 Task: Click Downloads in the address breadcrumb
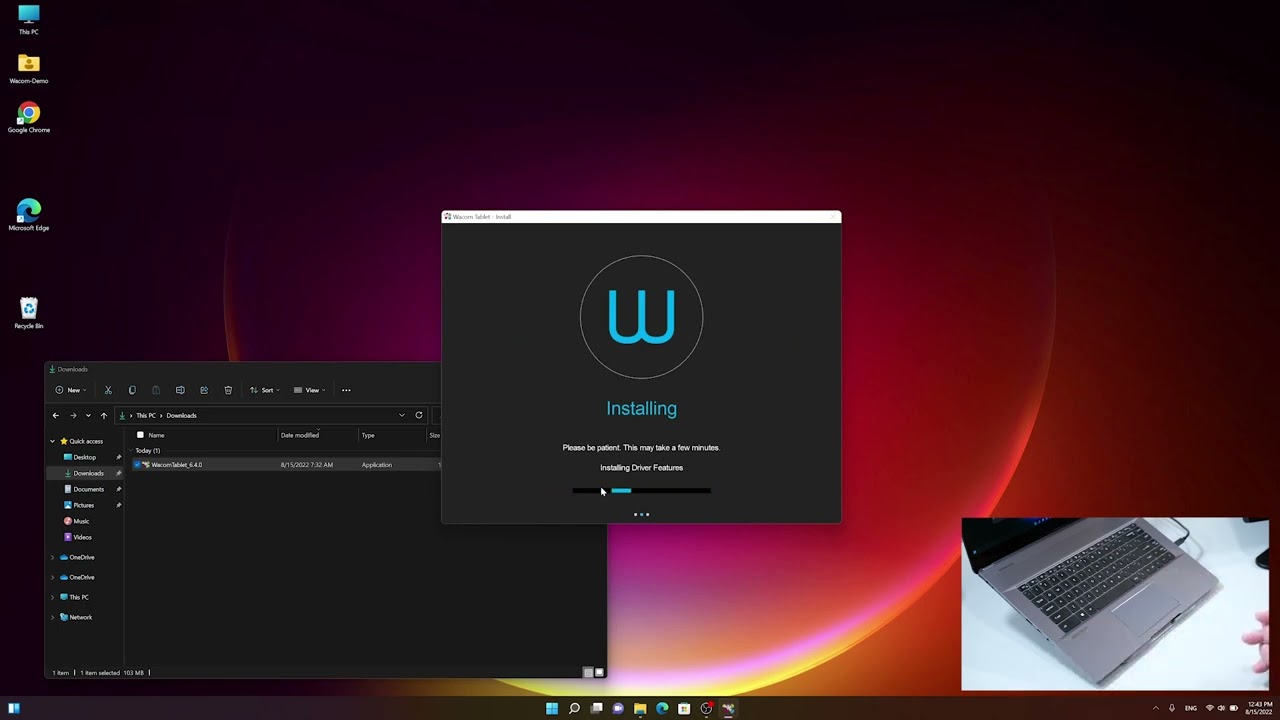(181, 415)
